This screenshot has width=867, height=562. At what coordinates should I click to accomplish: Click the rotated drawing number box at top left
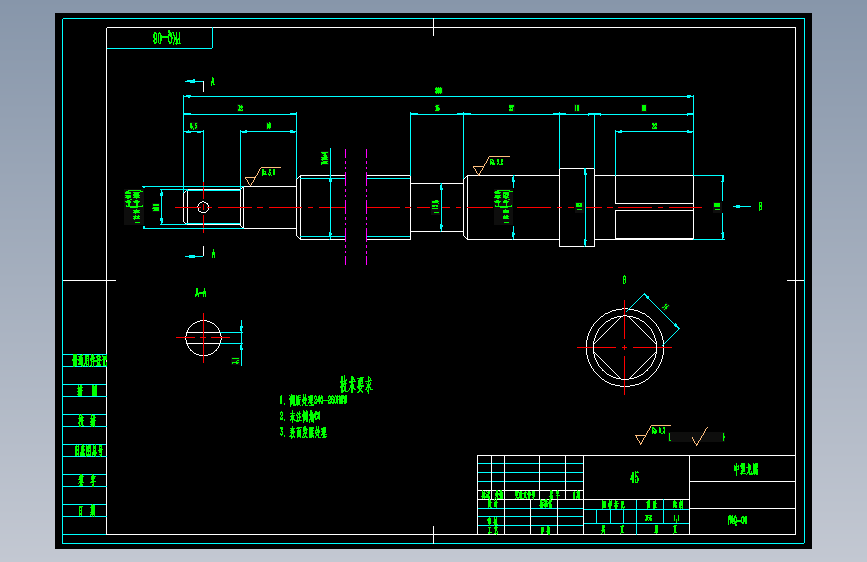(159, 38)
